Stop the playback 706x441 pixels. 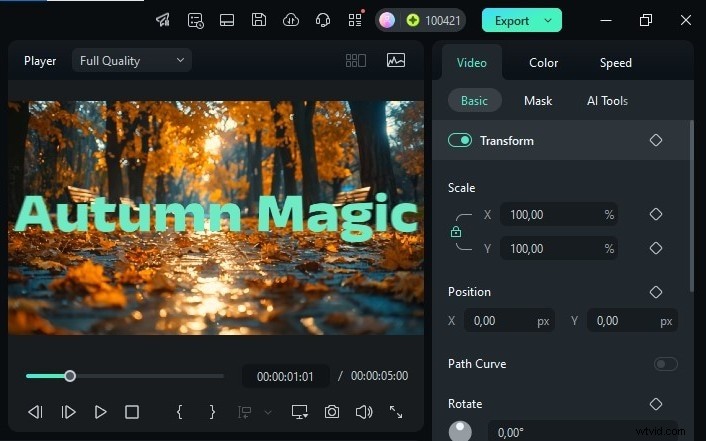132,412
